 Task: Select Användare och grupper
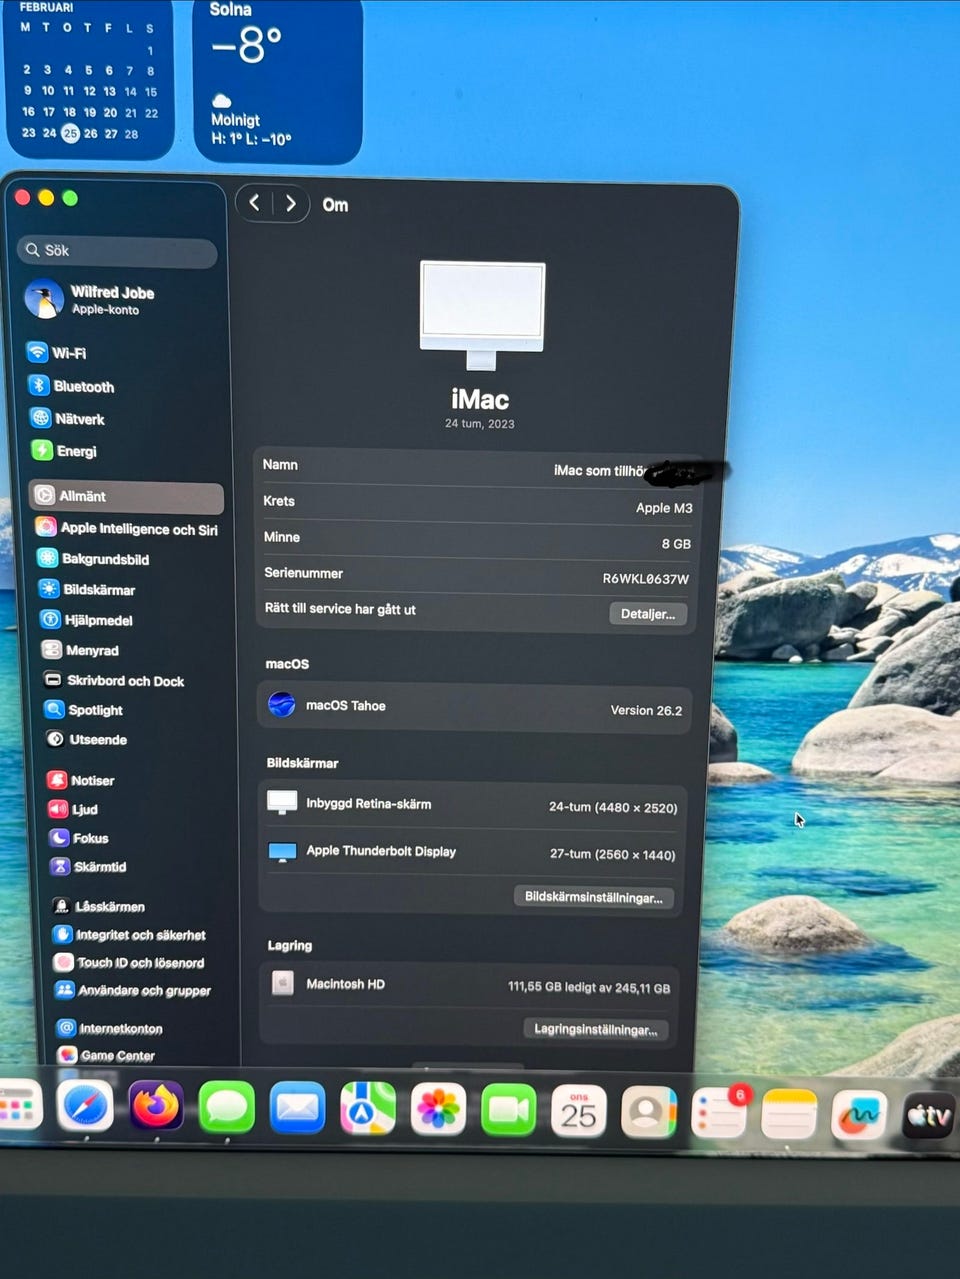click(x=133, y=990)
